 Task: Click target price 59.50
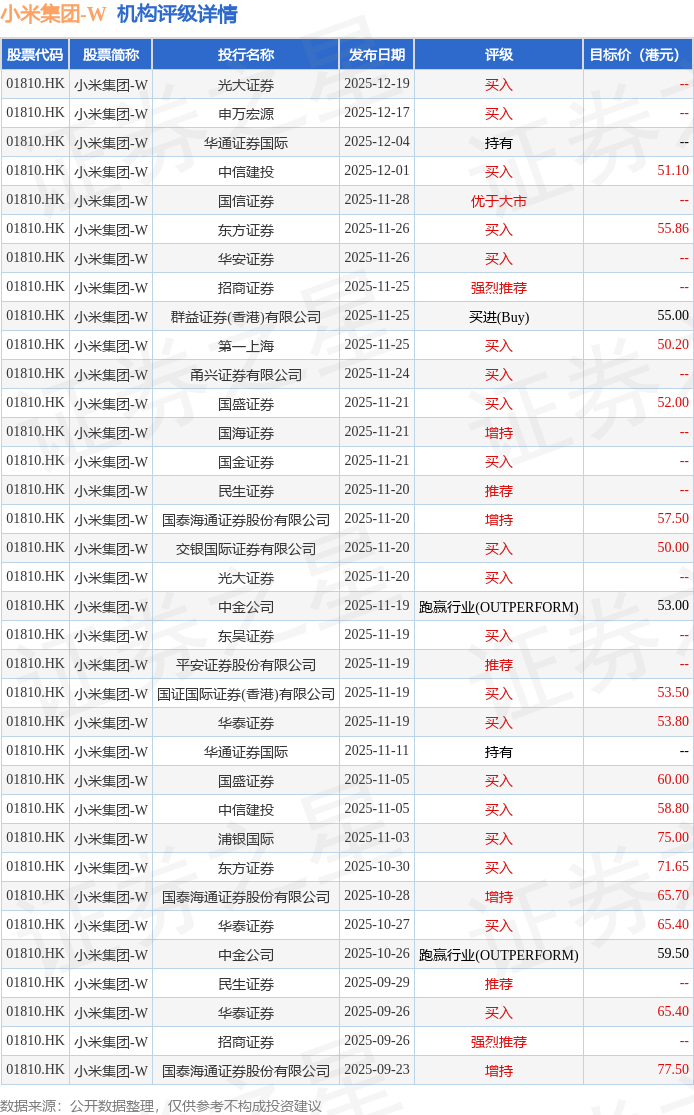(x=673, y=954)
